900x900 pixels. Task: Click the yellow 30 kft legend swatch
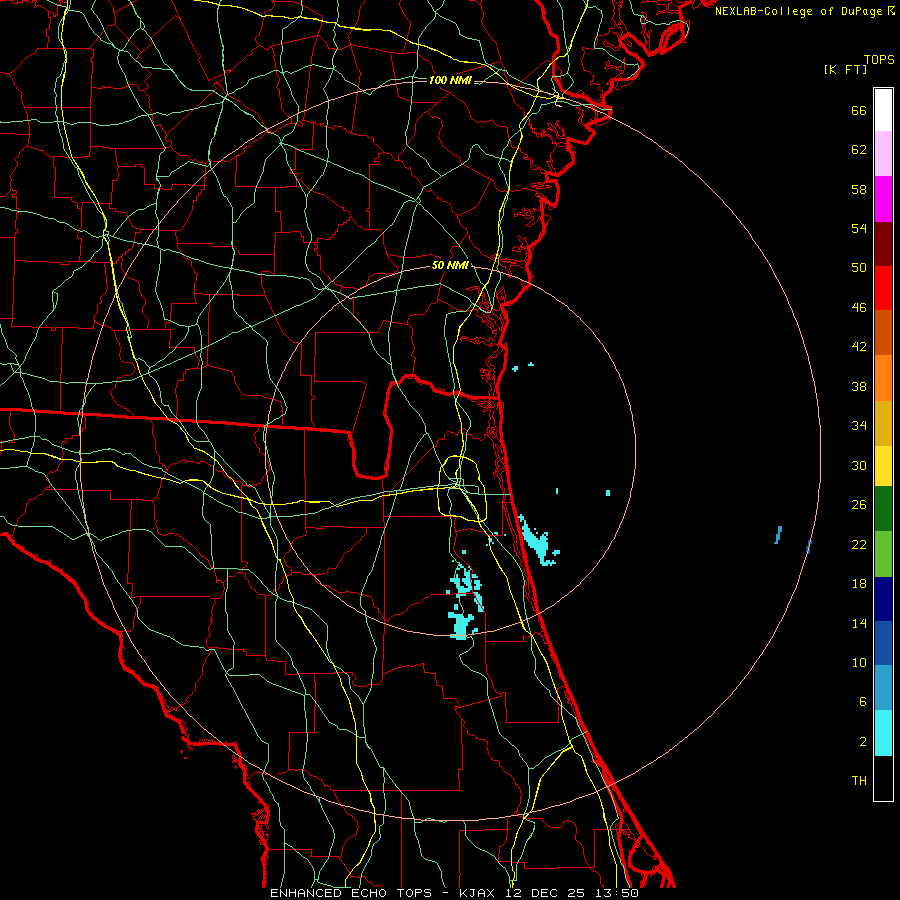pyautogui.click(x=883, y=466)
